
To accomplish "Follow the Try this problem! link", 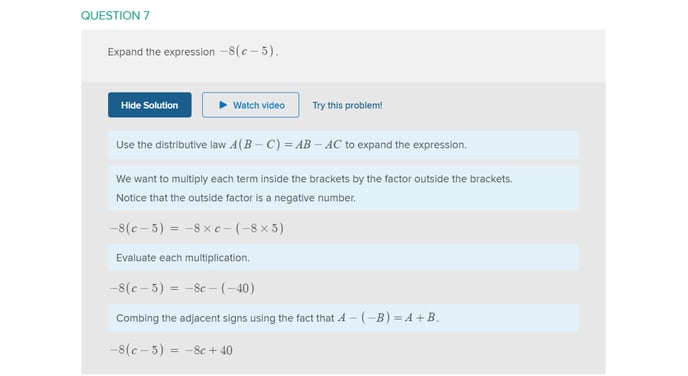I will pos(347,105).
